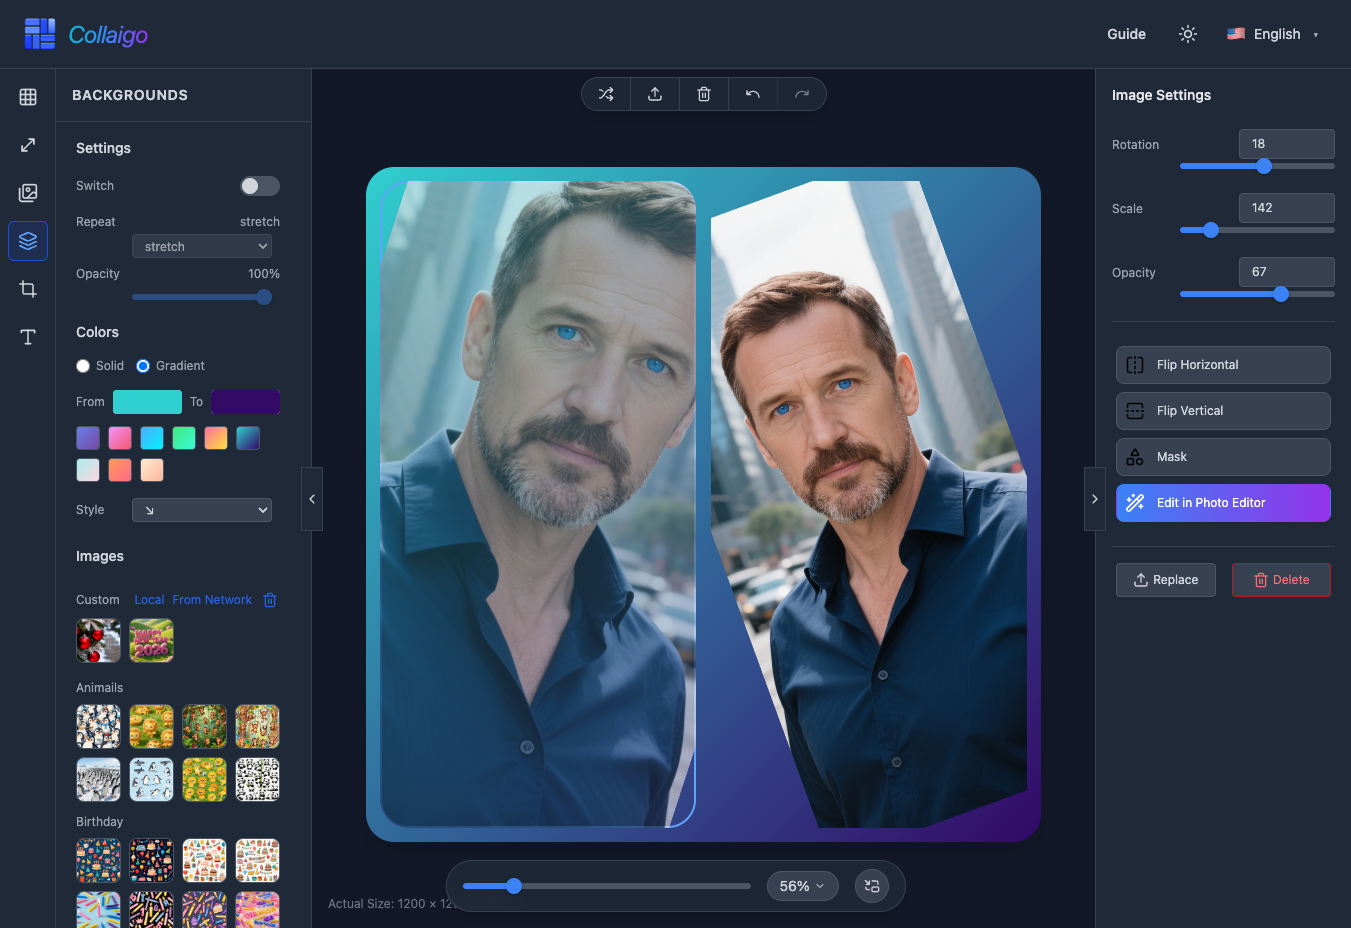Viewport: 1351px width, 928px height.
Task: Click the Flip Horizontal button
Action: click(x=1223, y=365)
